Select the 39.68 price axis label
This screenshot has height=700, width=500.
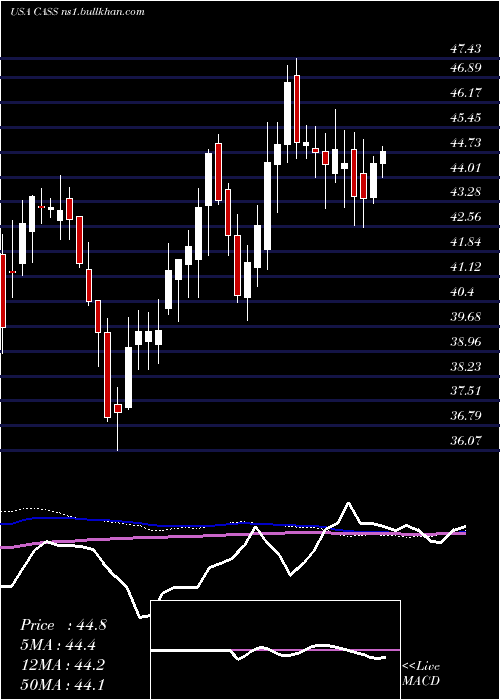click(466, 317)
